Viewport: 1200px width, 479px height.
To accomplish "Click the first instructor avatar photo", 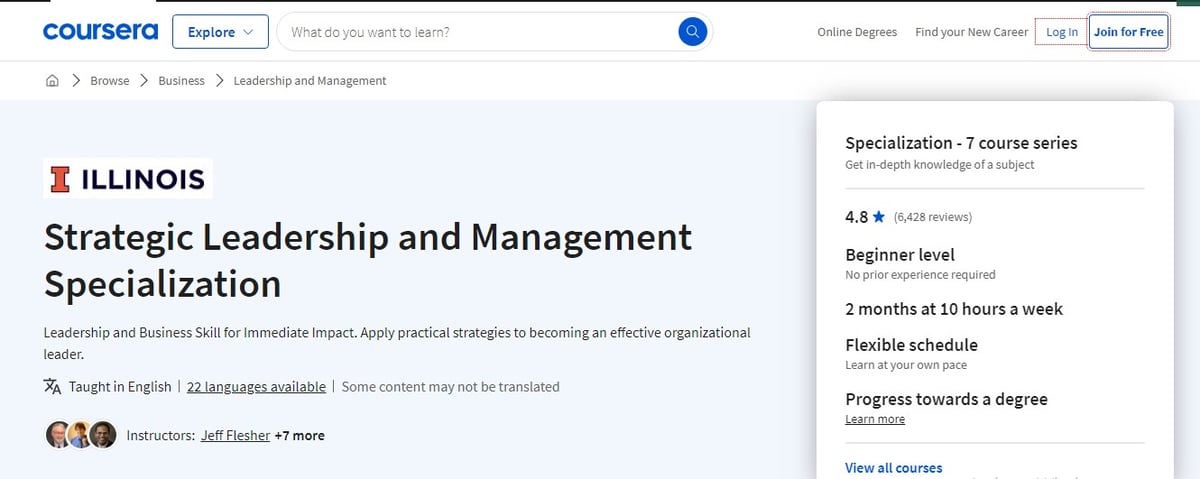I will 59,435.
